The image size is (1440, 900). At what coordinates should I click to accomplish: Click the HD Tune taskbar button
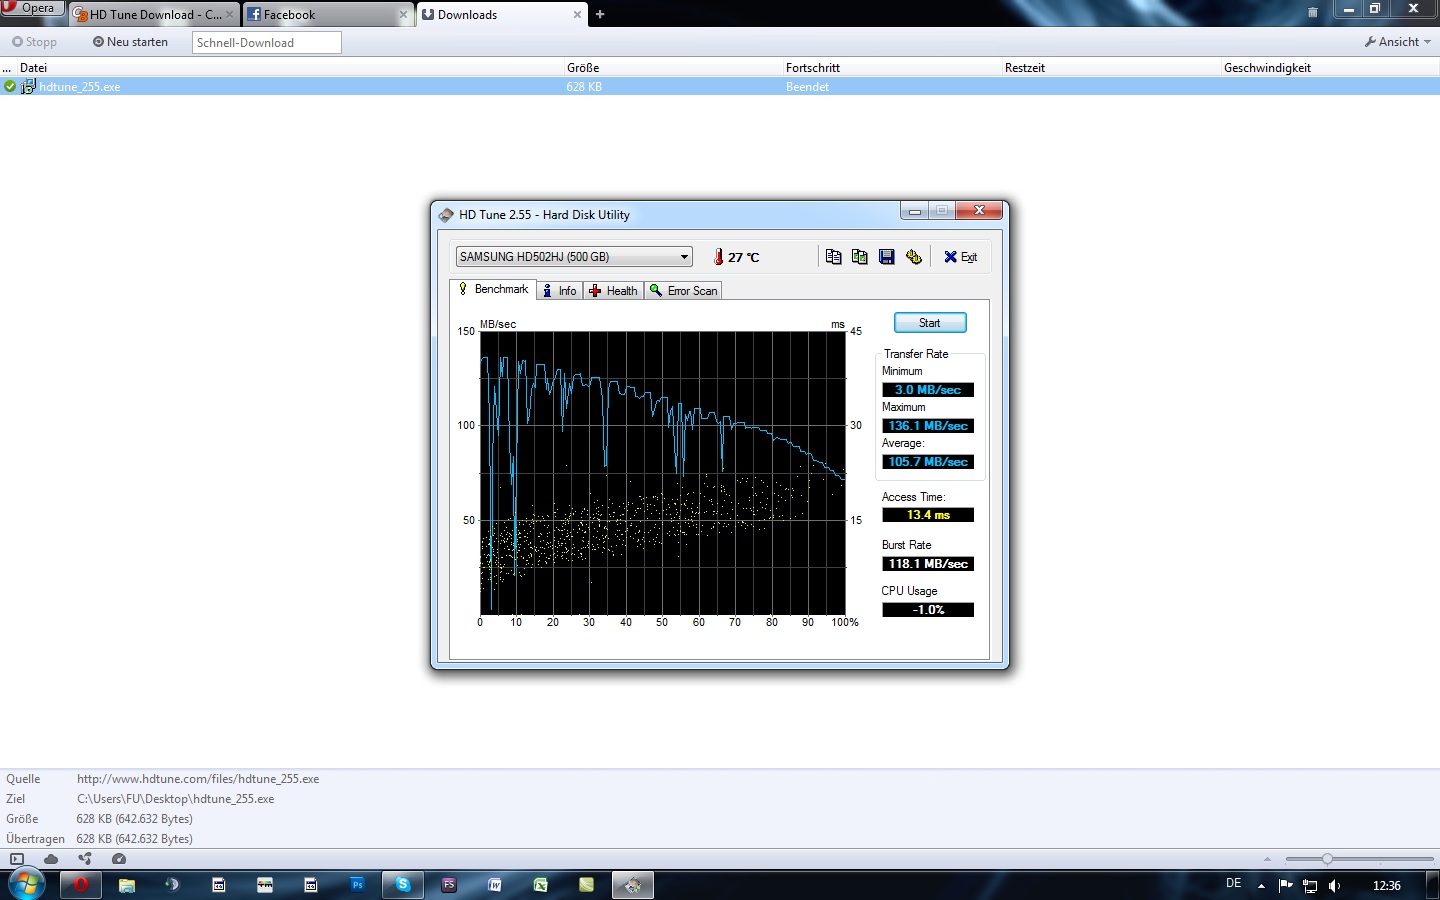(633, 885)
